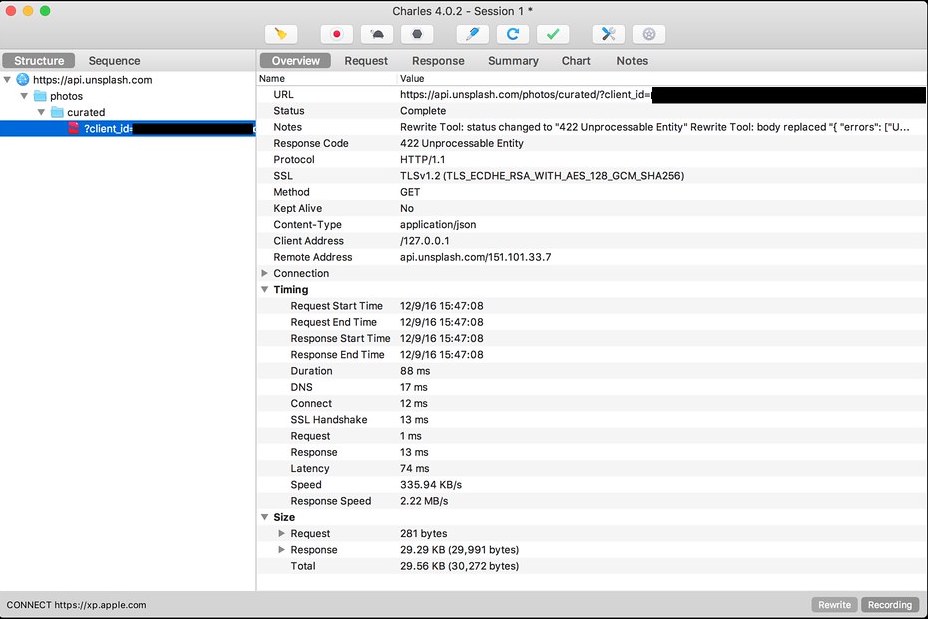Open the Summary tab
The height and width of the screenshot is (619, 928).
[513, 60]
